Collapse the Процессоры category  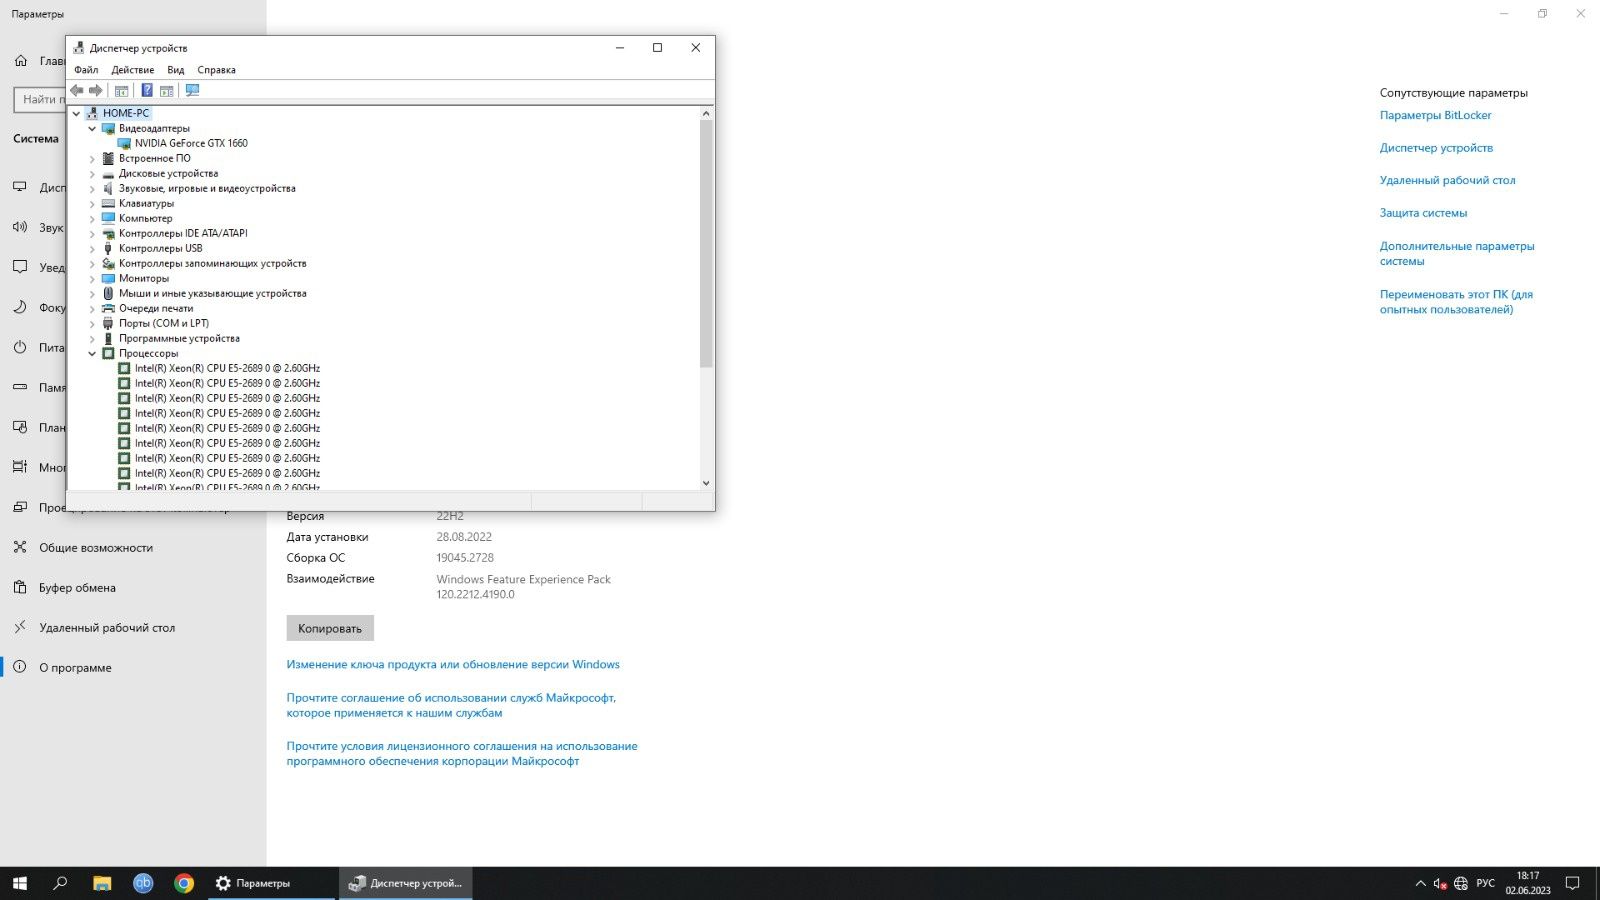tap(92, 353)
